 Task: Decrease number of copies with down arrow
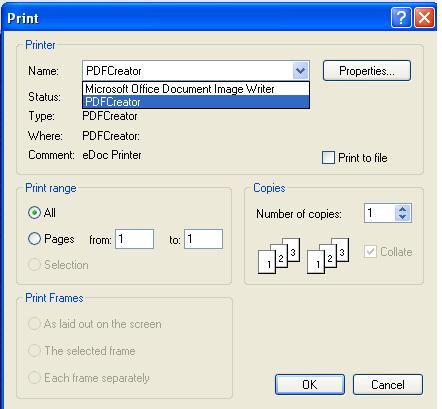pos(402,217)
